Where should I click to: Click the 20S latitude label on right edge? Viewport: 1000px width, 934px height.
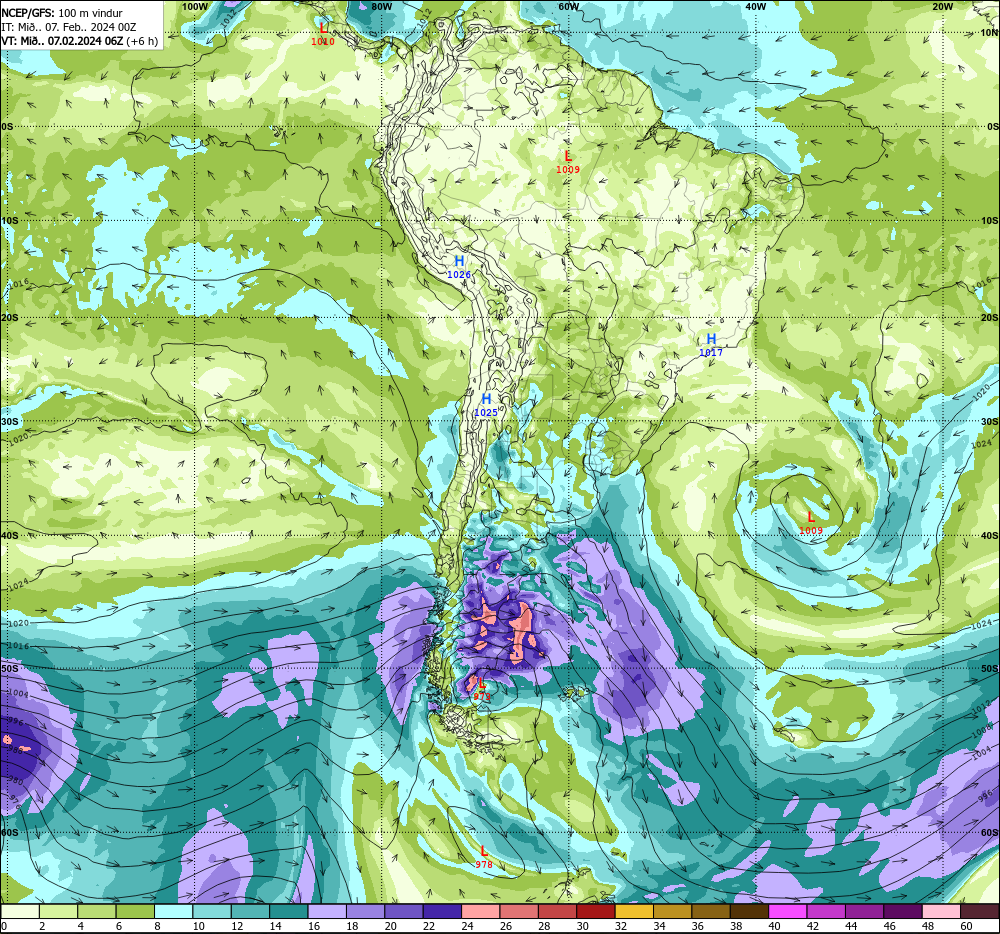pyautogui.click(x=989, y=317)
